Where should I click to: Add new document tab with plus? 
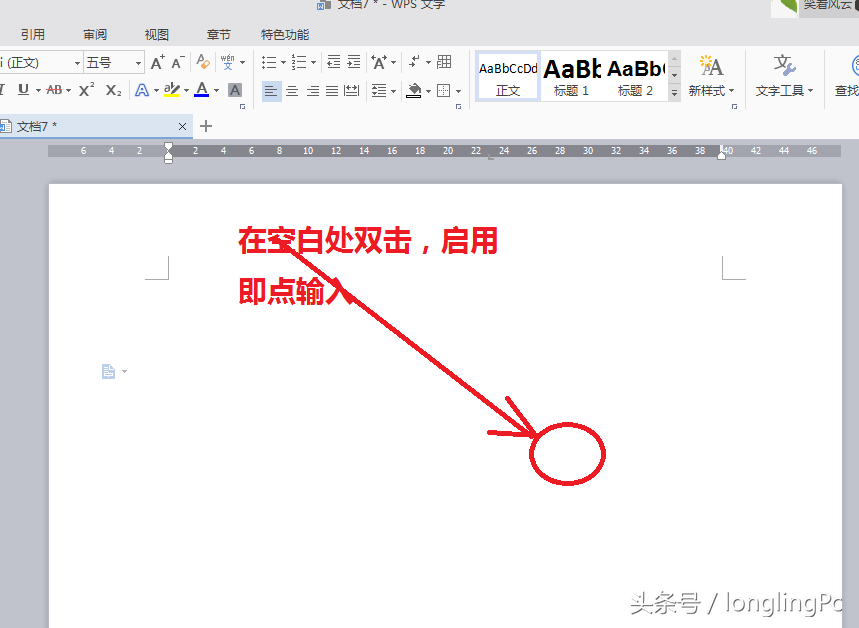coord(206,127)
